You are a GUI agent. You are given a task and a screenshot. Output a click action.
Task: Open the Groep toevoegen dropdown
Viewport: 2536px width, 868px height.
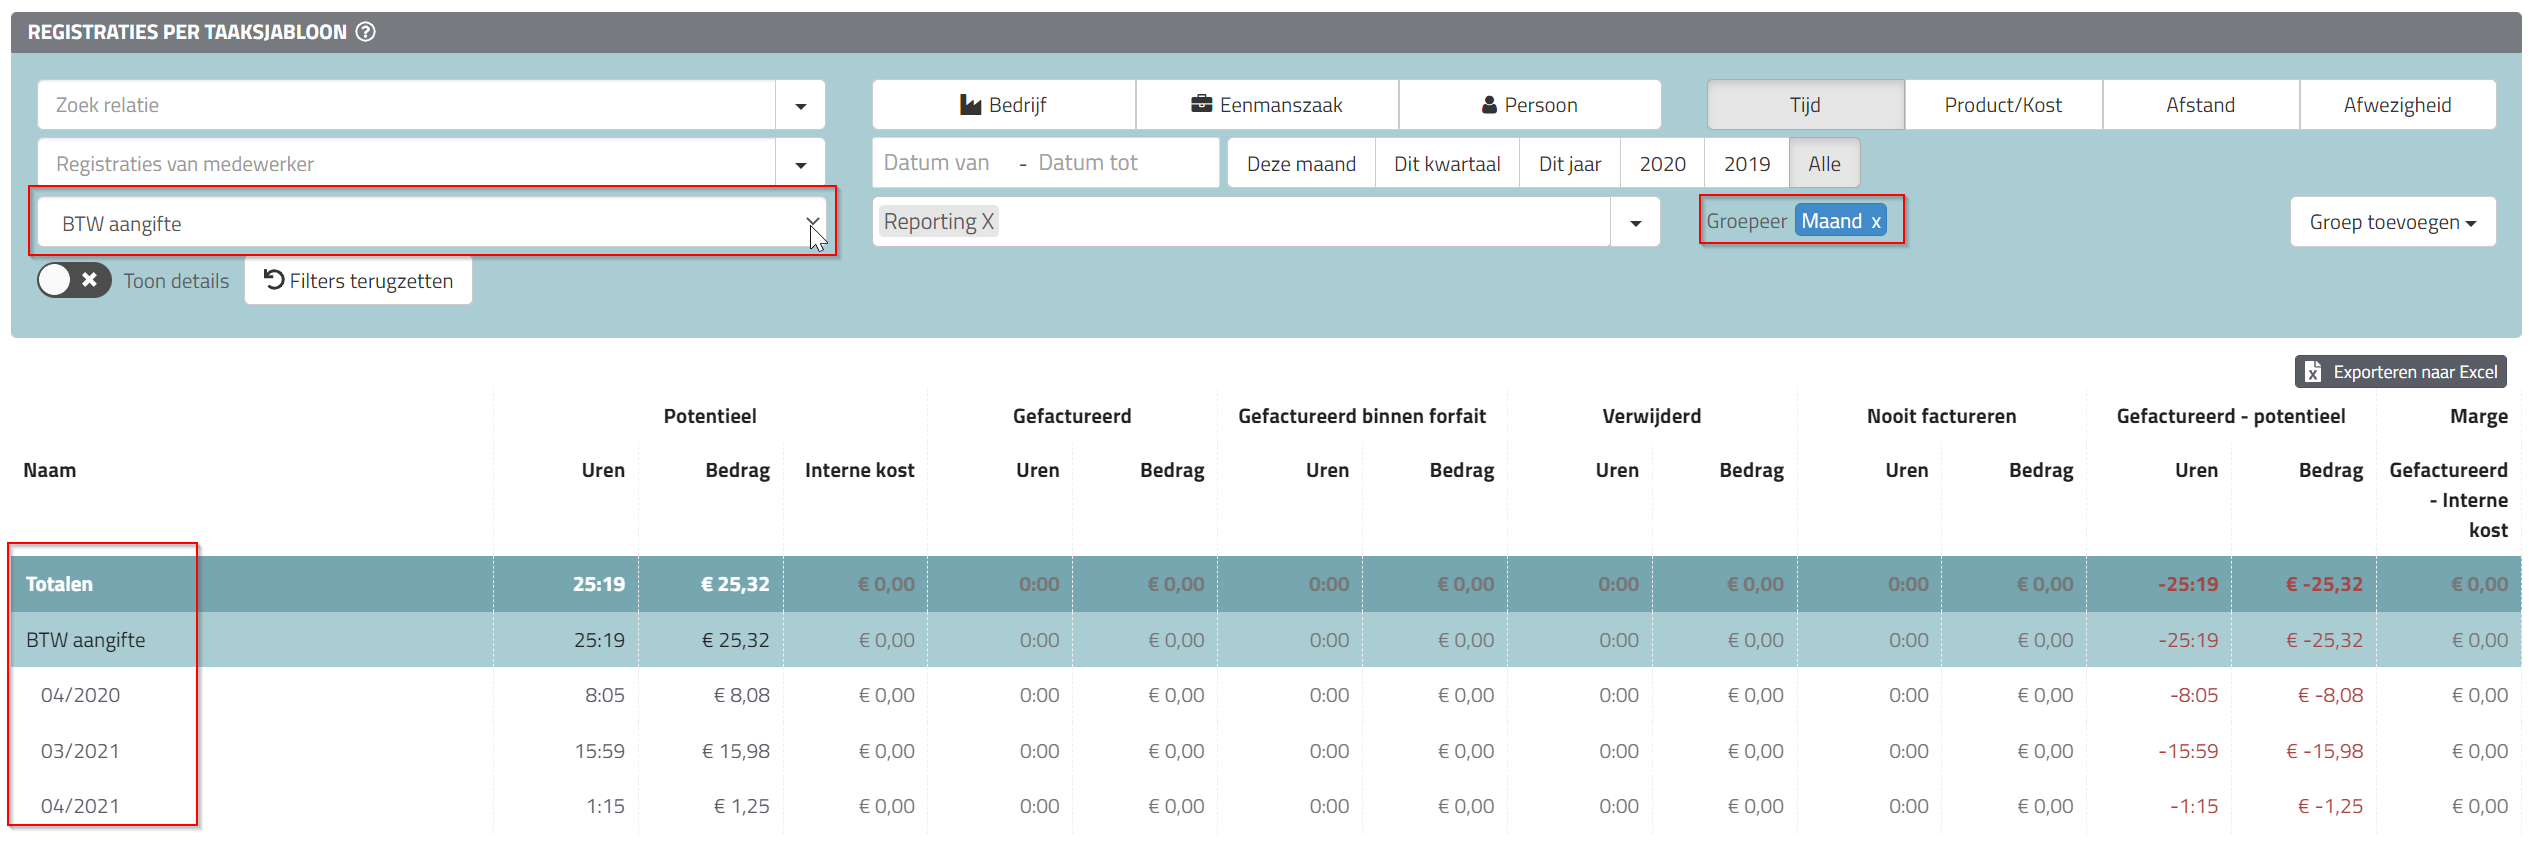click(x=2392, y=222)
